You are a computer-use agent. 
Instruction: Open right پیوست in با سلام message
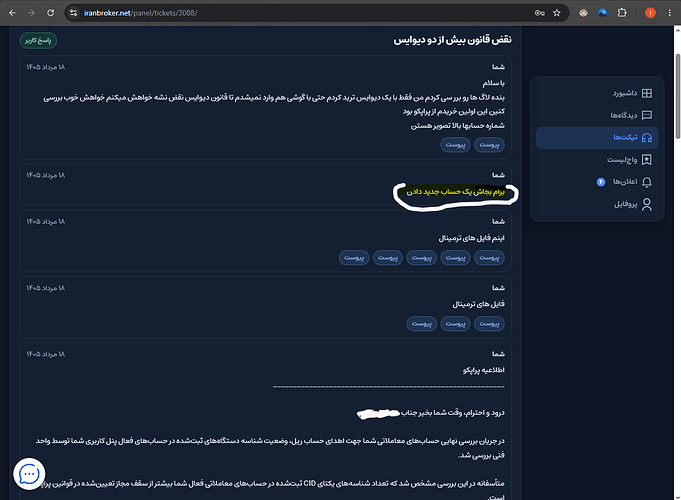tap(489, 145)
